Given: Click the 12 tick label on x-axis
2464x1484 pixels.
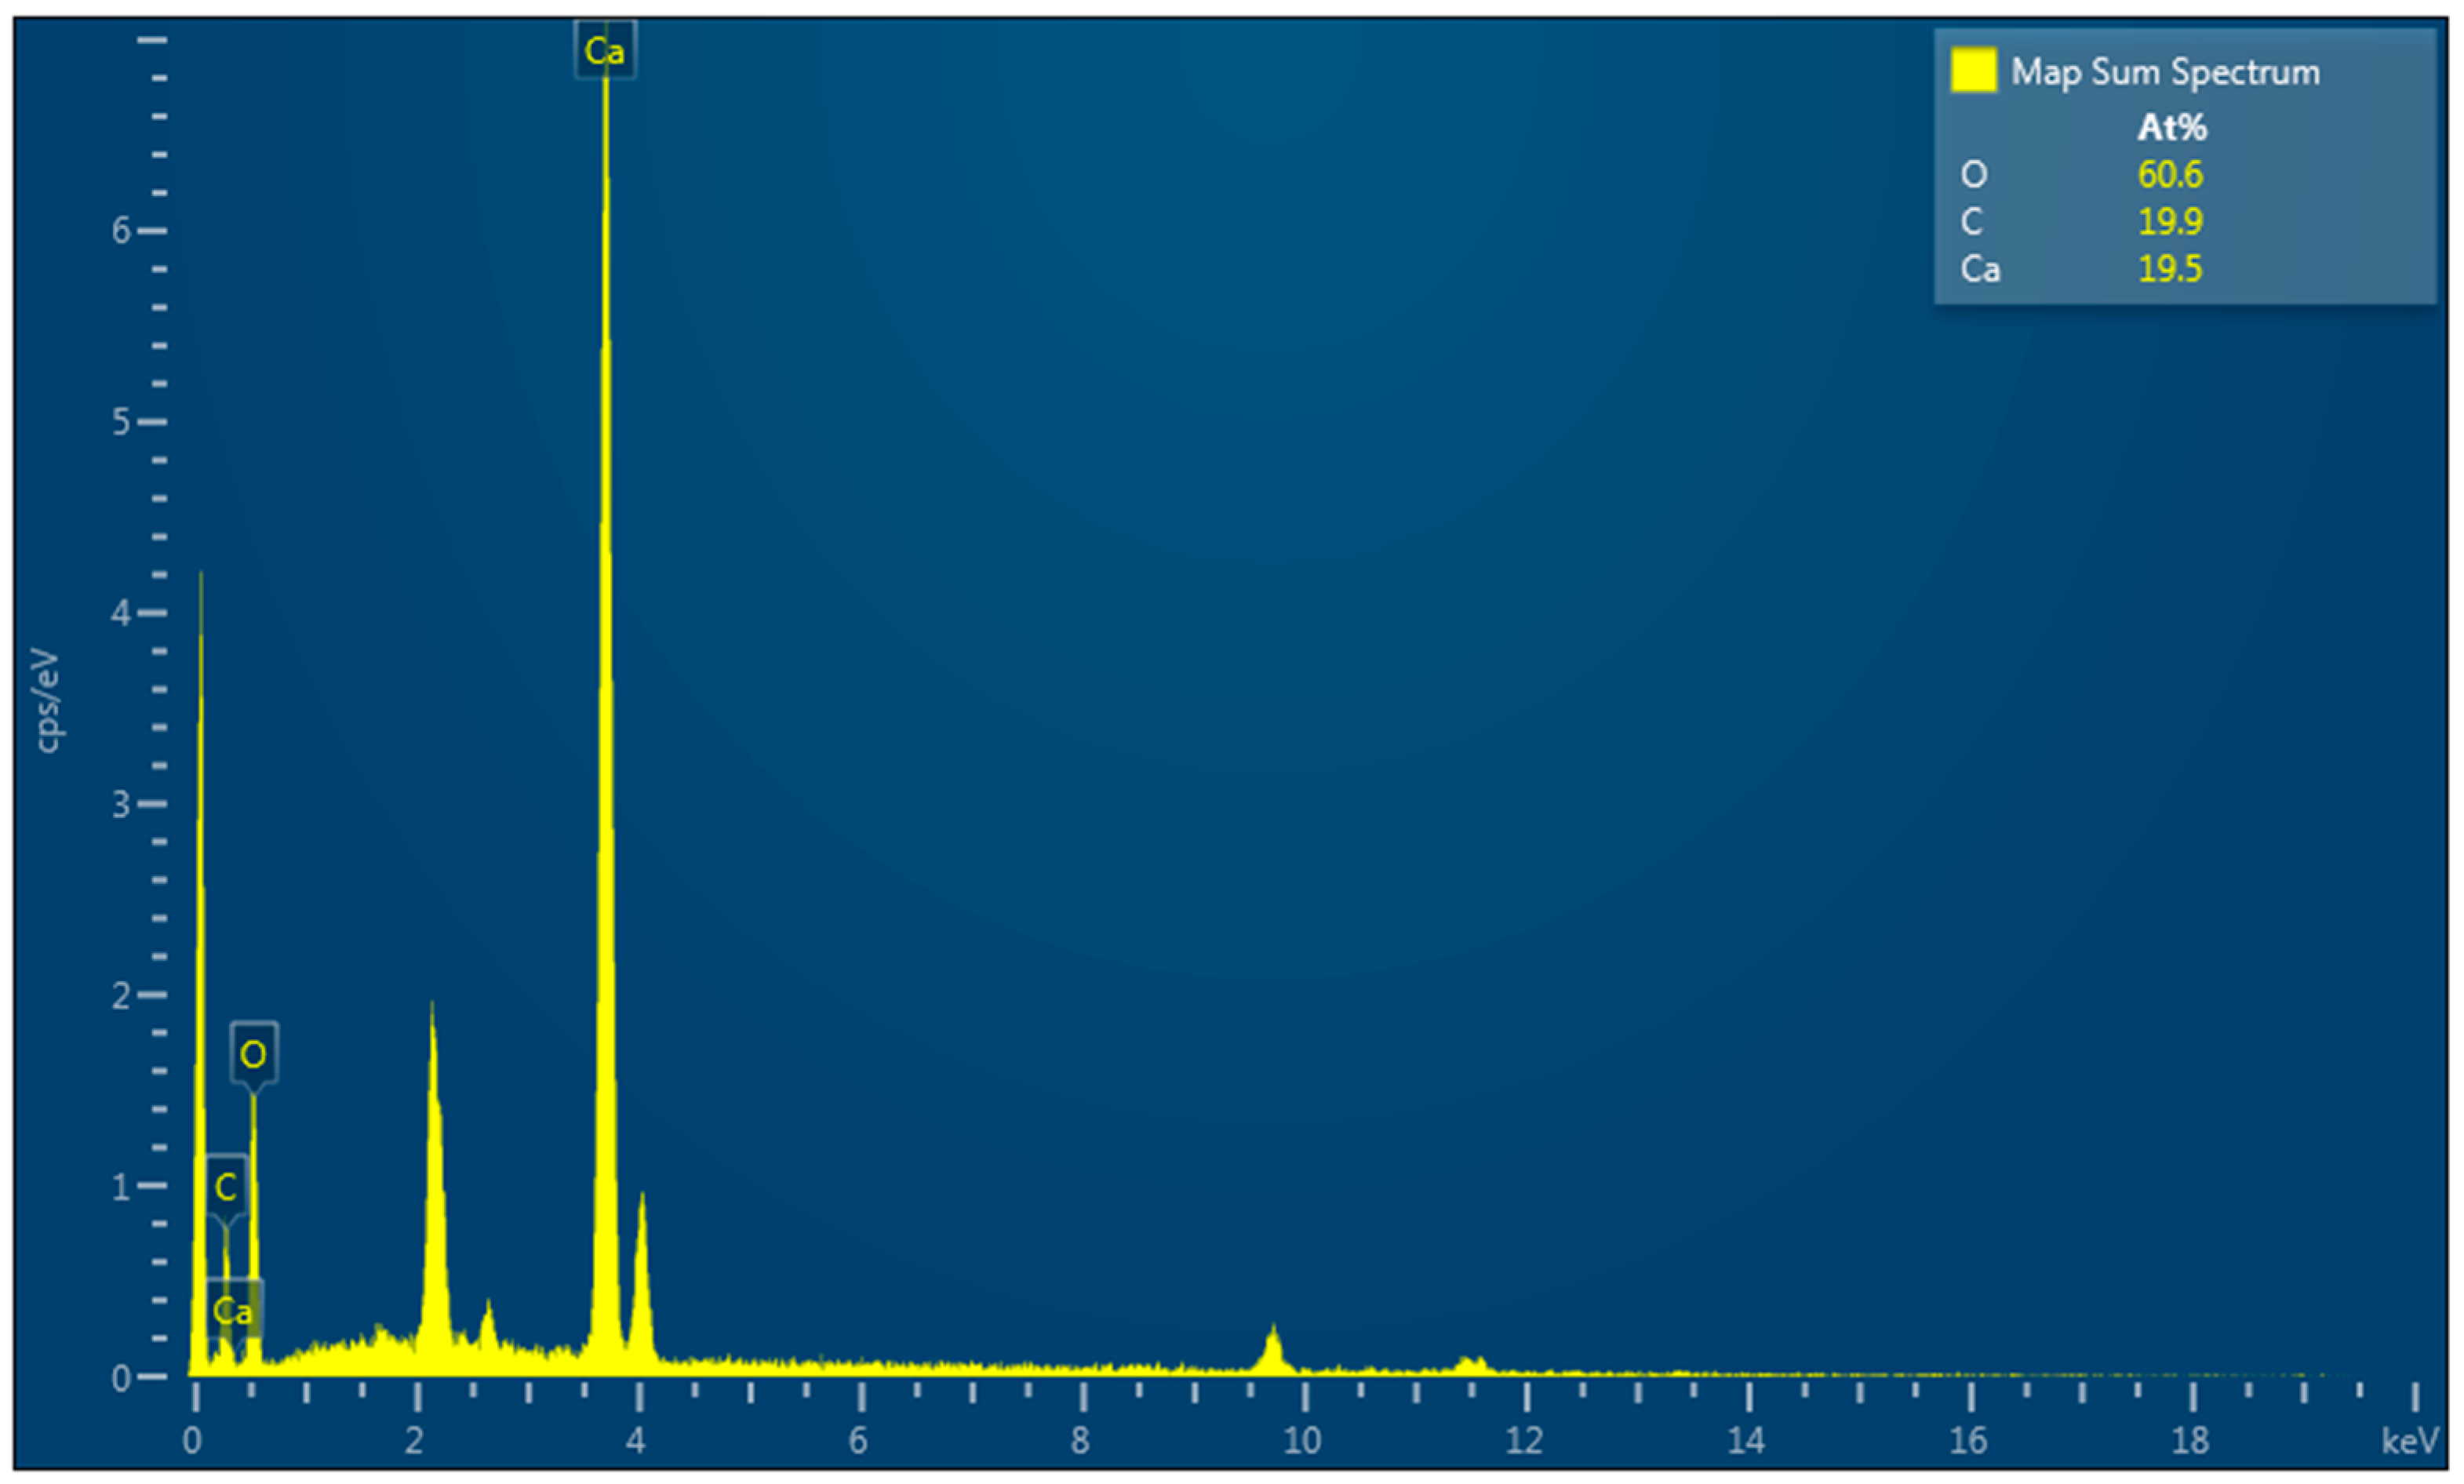Looking at the screenshot, I should point(1524,1441).
